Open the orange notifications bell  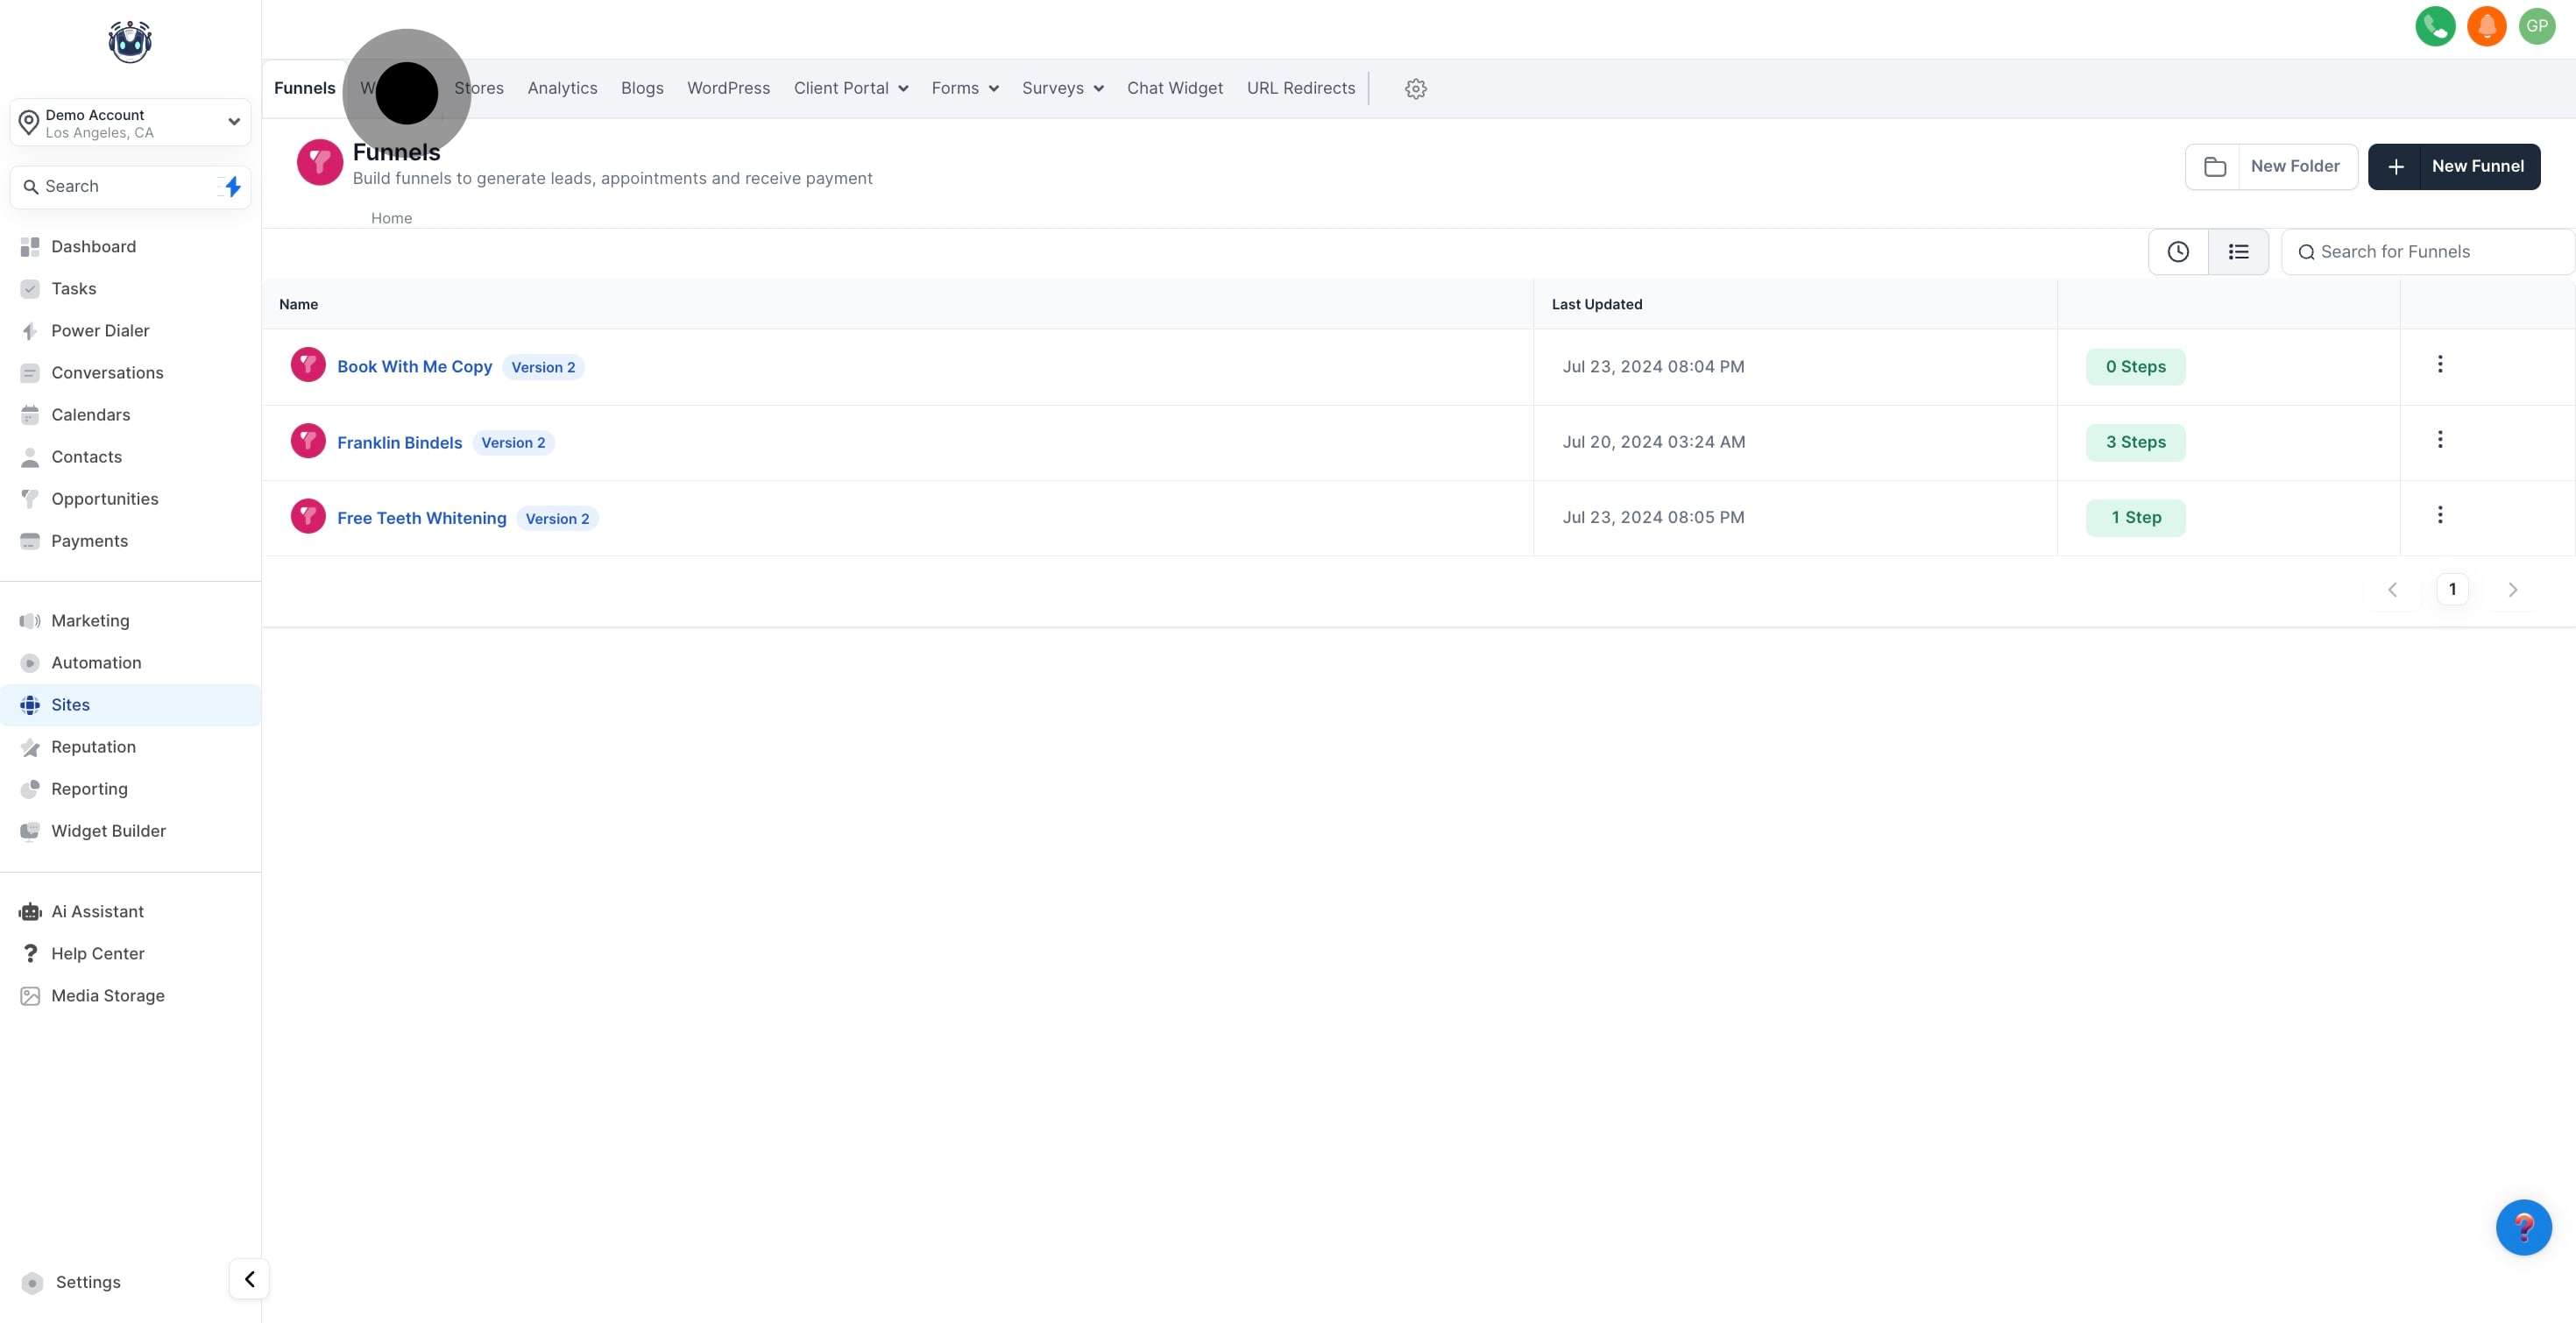point(2486,26)
